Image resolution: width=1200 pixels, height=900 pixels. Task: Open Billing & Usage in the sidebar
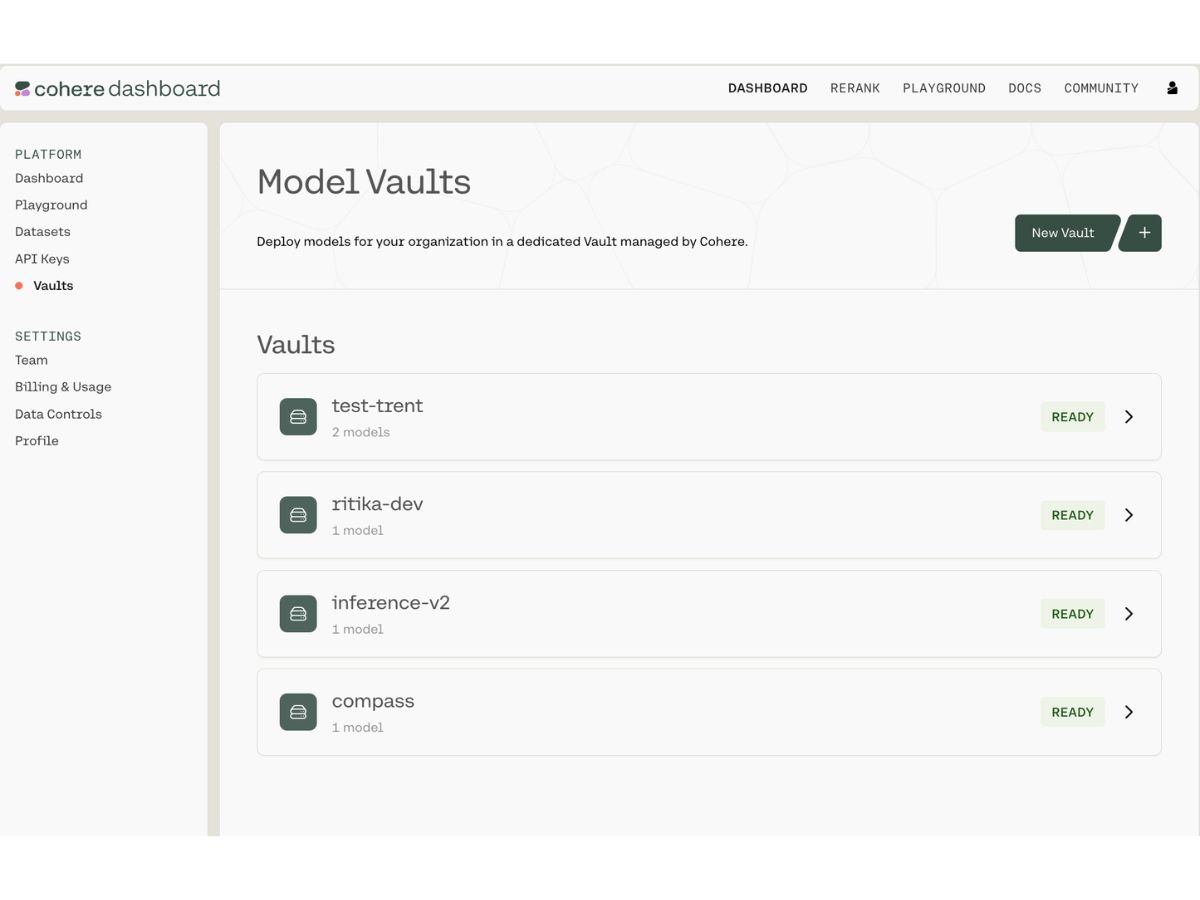click(x=63, y=387)
